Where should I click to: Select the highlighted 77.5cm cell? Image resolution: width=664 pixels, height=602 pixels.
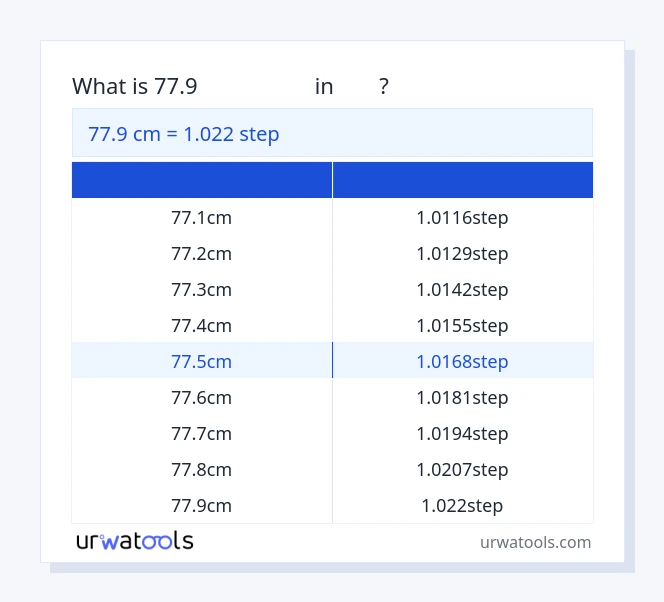202,361
